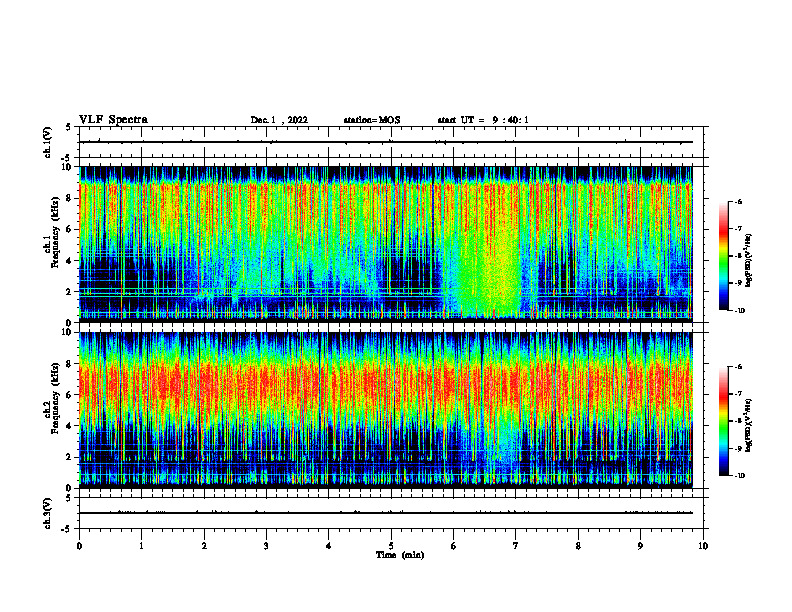Click the ch.2 spectrogram color scale bar
The image size is (792, 612).
tap(723, 421)
